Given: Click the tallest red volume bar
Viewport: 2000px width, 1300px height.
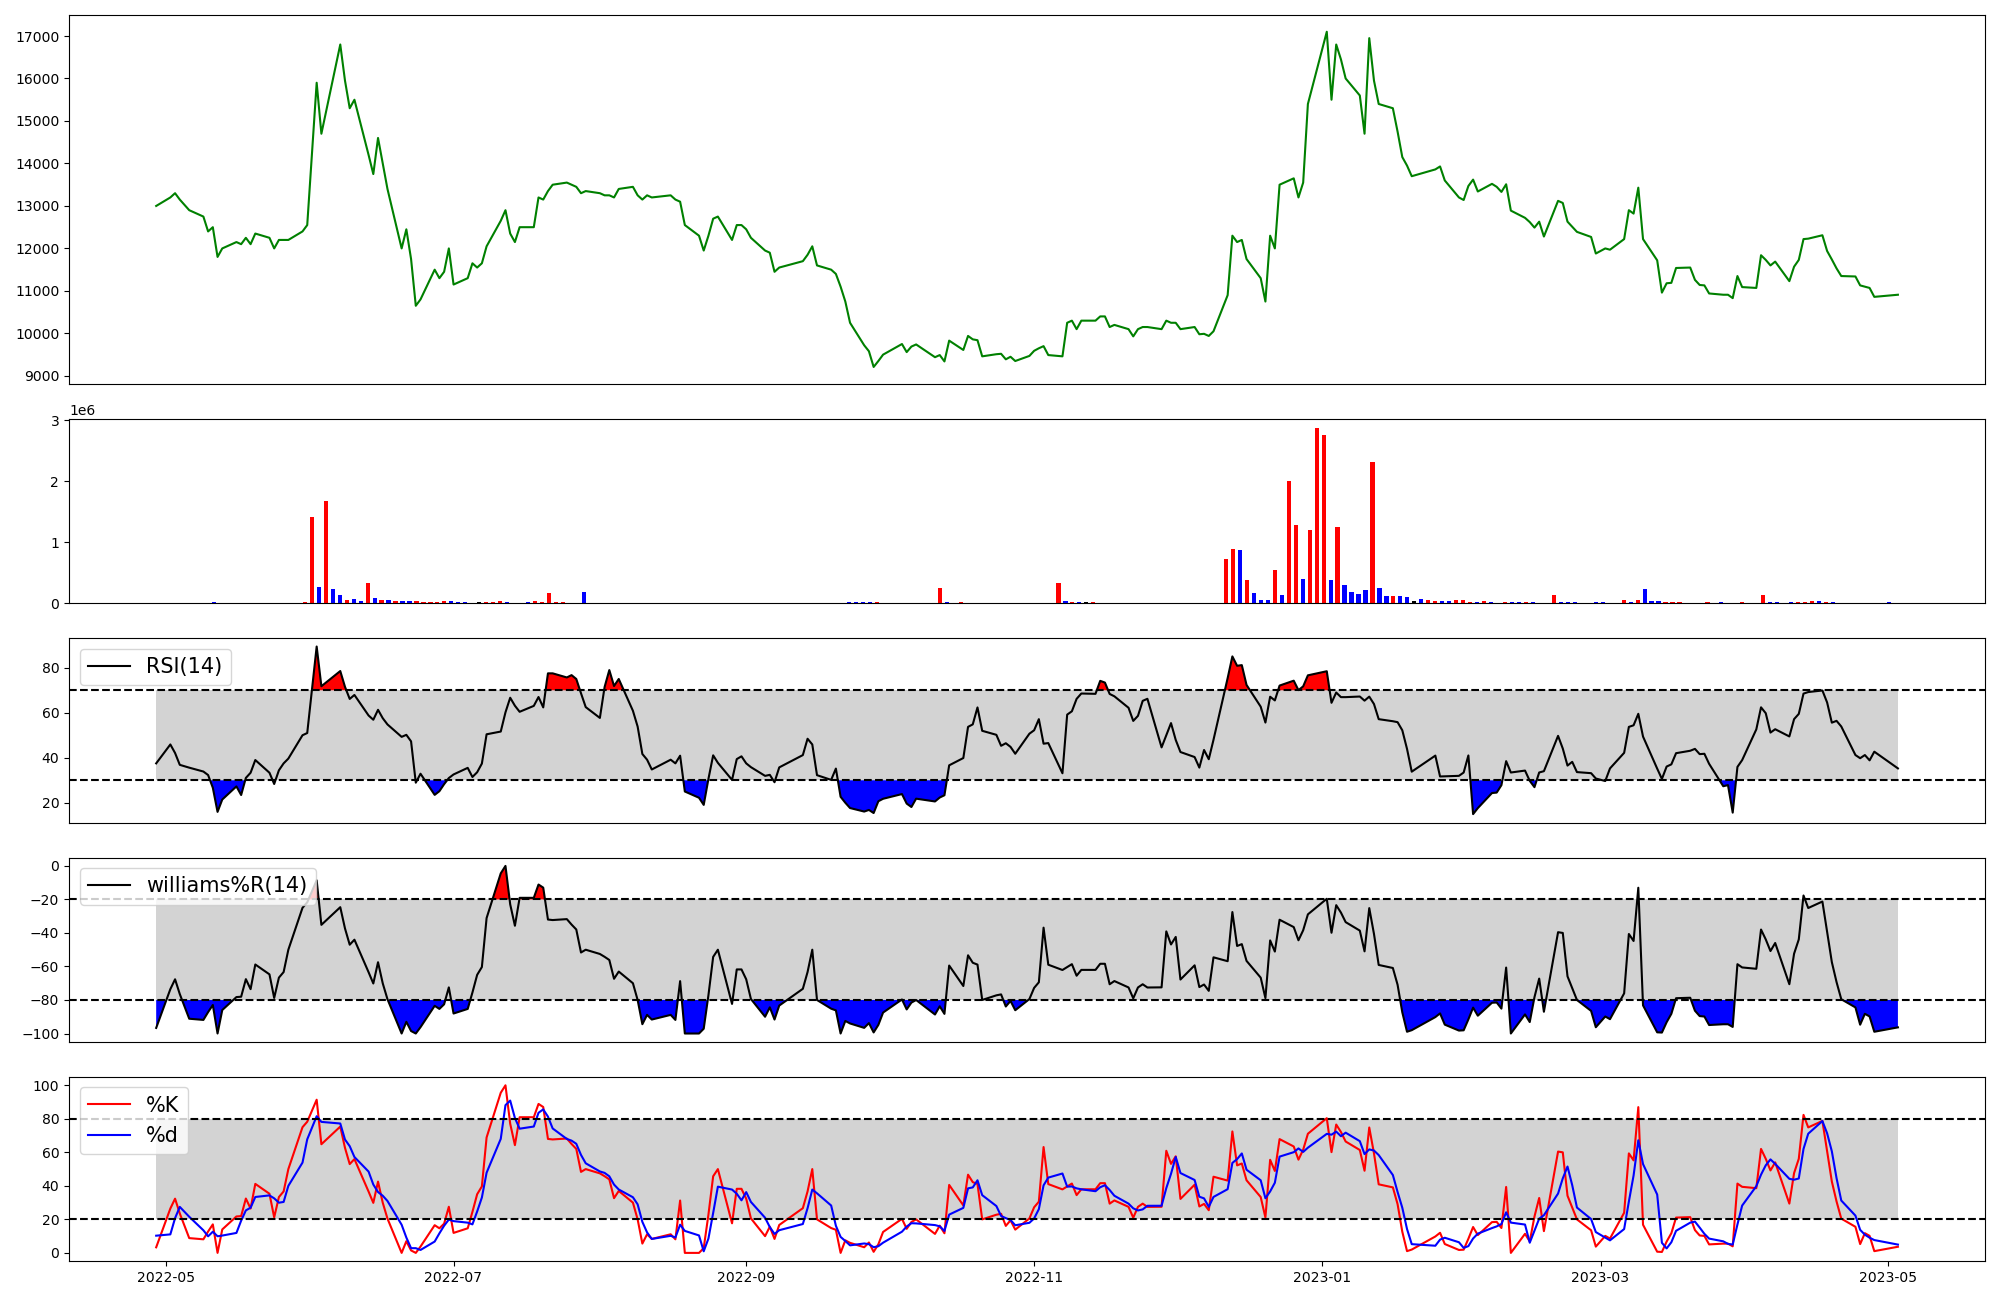Looking at the screenshot, I should 1317,516.
